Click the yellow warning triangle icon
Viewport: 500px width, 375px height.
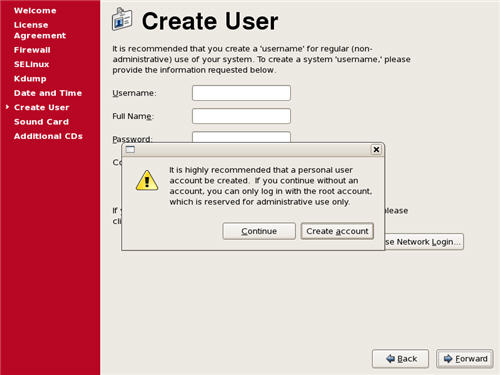(147, 180)
